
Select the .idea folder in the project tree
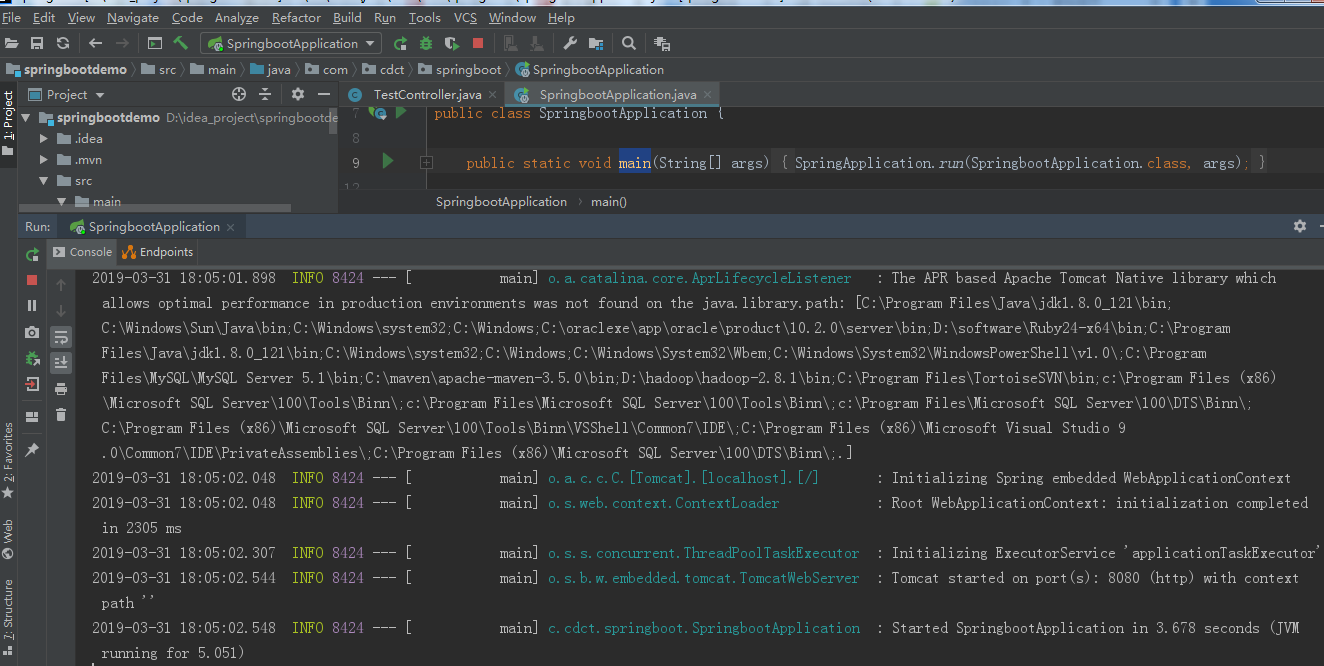click(x=79, y=138)
